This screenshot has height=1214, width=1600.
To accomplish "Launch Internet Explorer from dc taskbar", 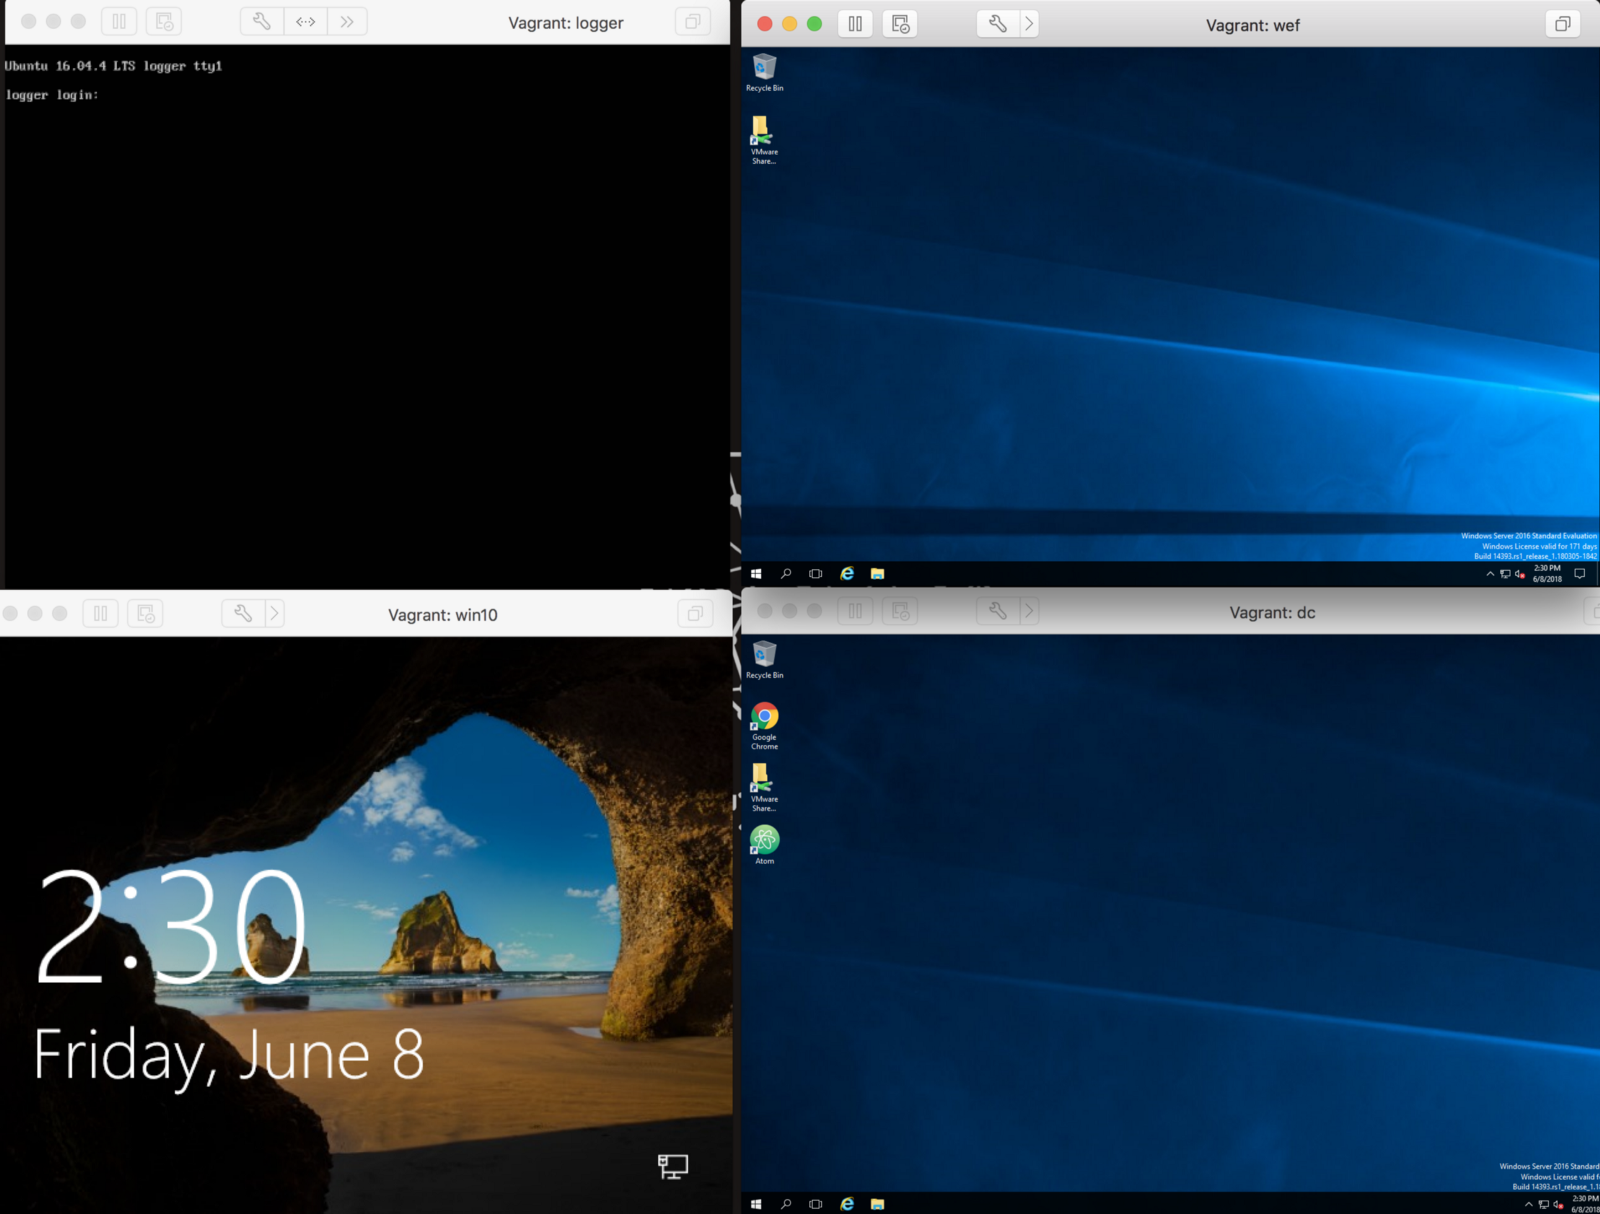I will [847, 1204].
